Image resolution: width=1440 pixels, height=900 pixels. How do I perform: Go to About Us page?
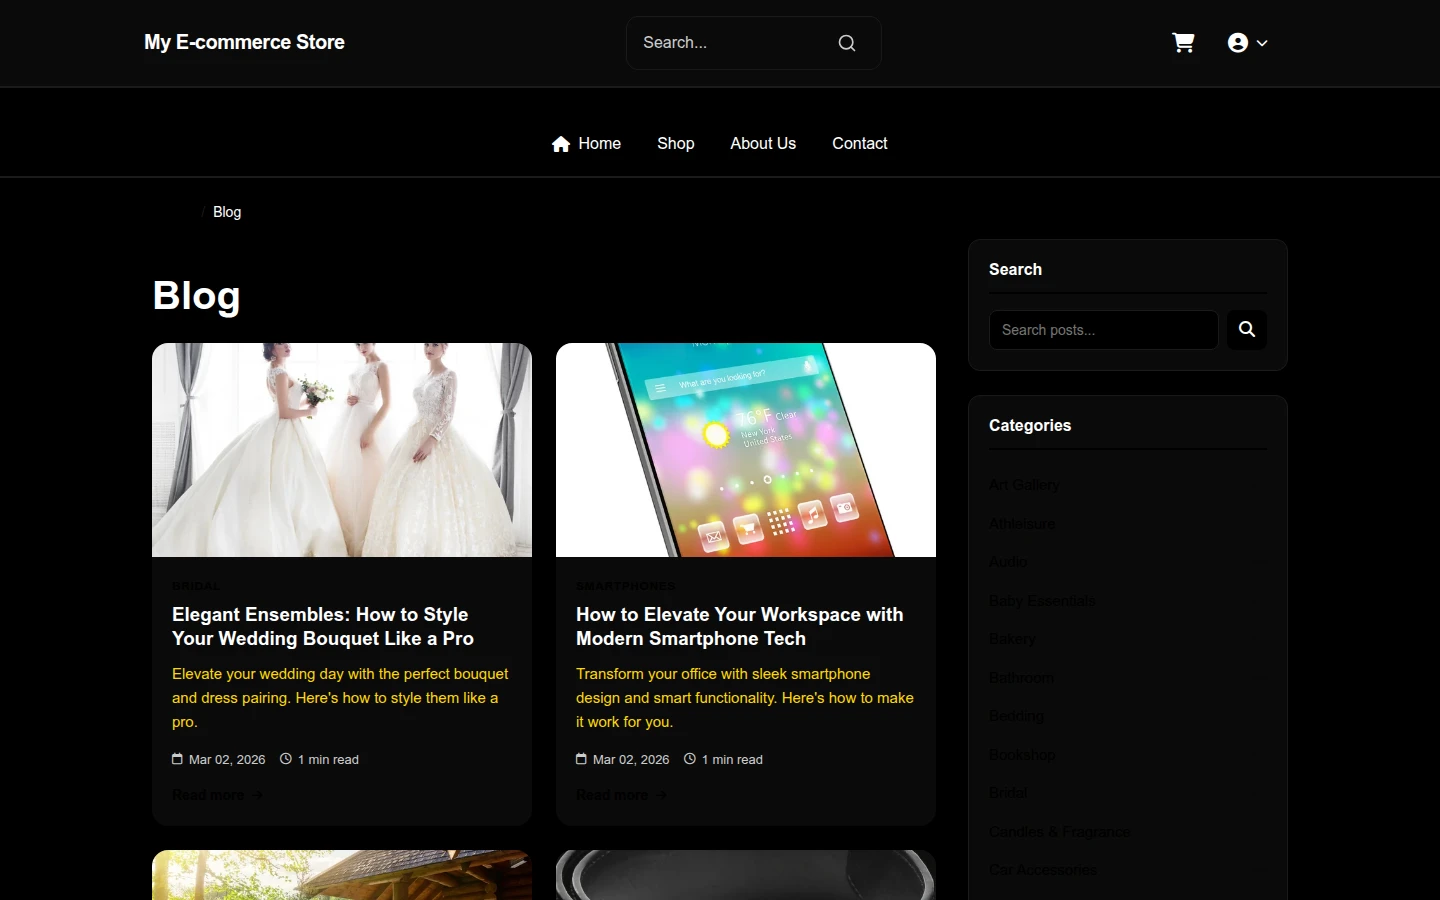tap(763, 144)
